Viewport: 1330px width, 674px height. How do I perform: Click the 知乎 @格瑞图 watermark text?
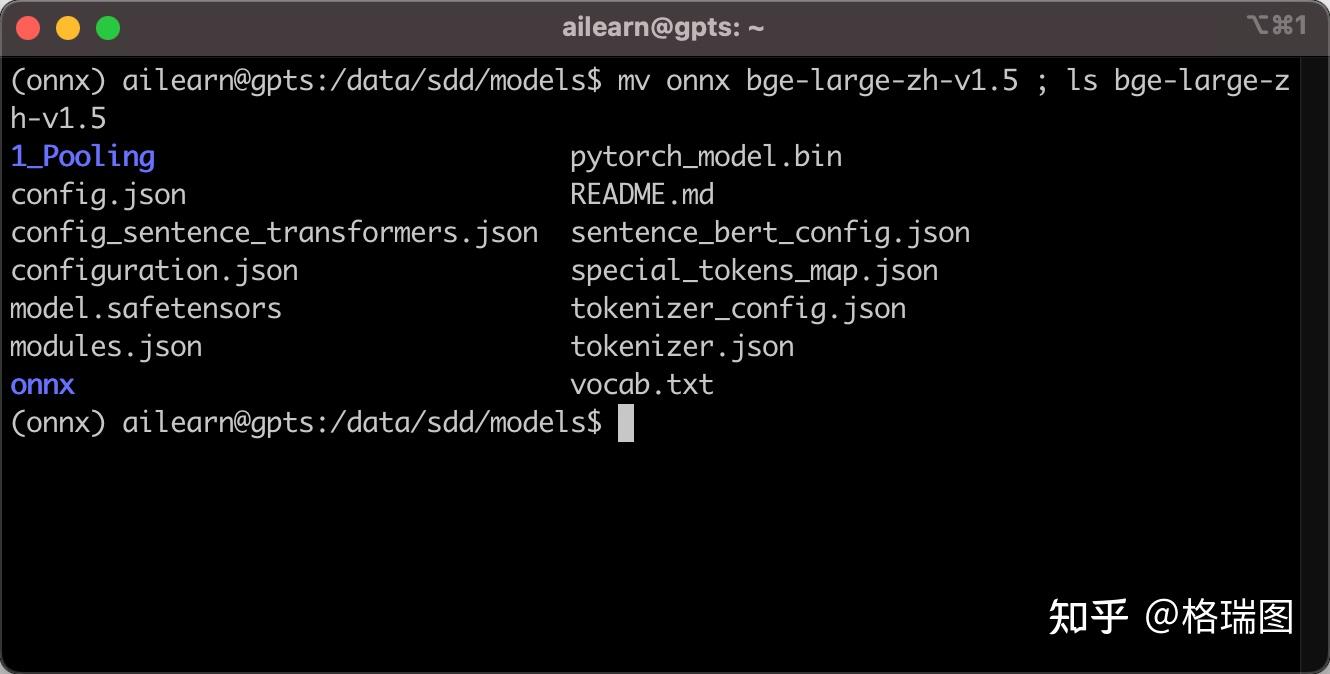pyautogui.click(x=1171, y=617)
